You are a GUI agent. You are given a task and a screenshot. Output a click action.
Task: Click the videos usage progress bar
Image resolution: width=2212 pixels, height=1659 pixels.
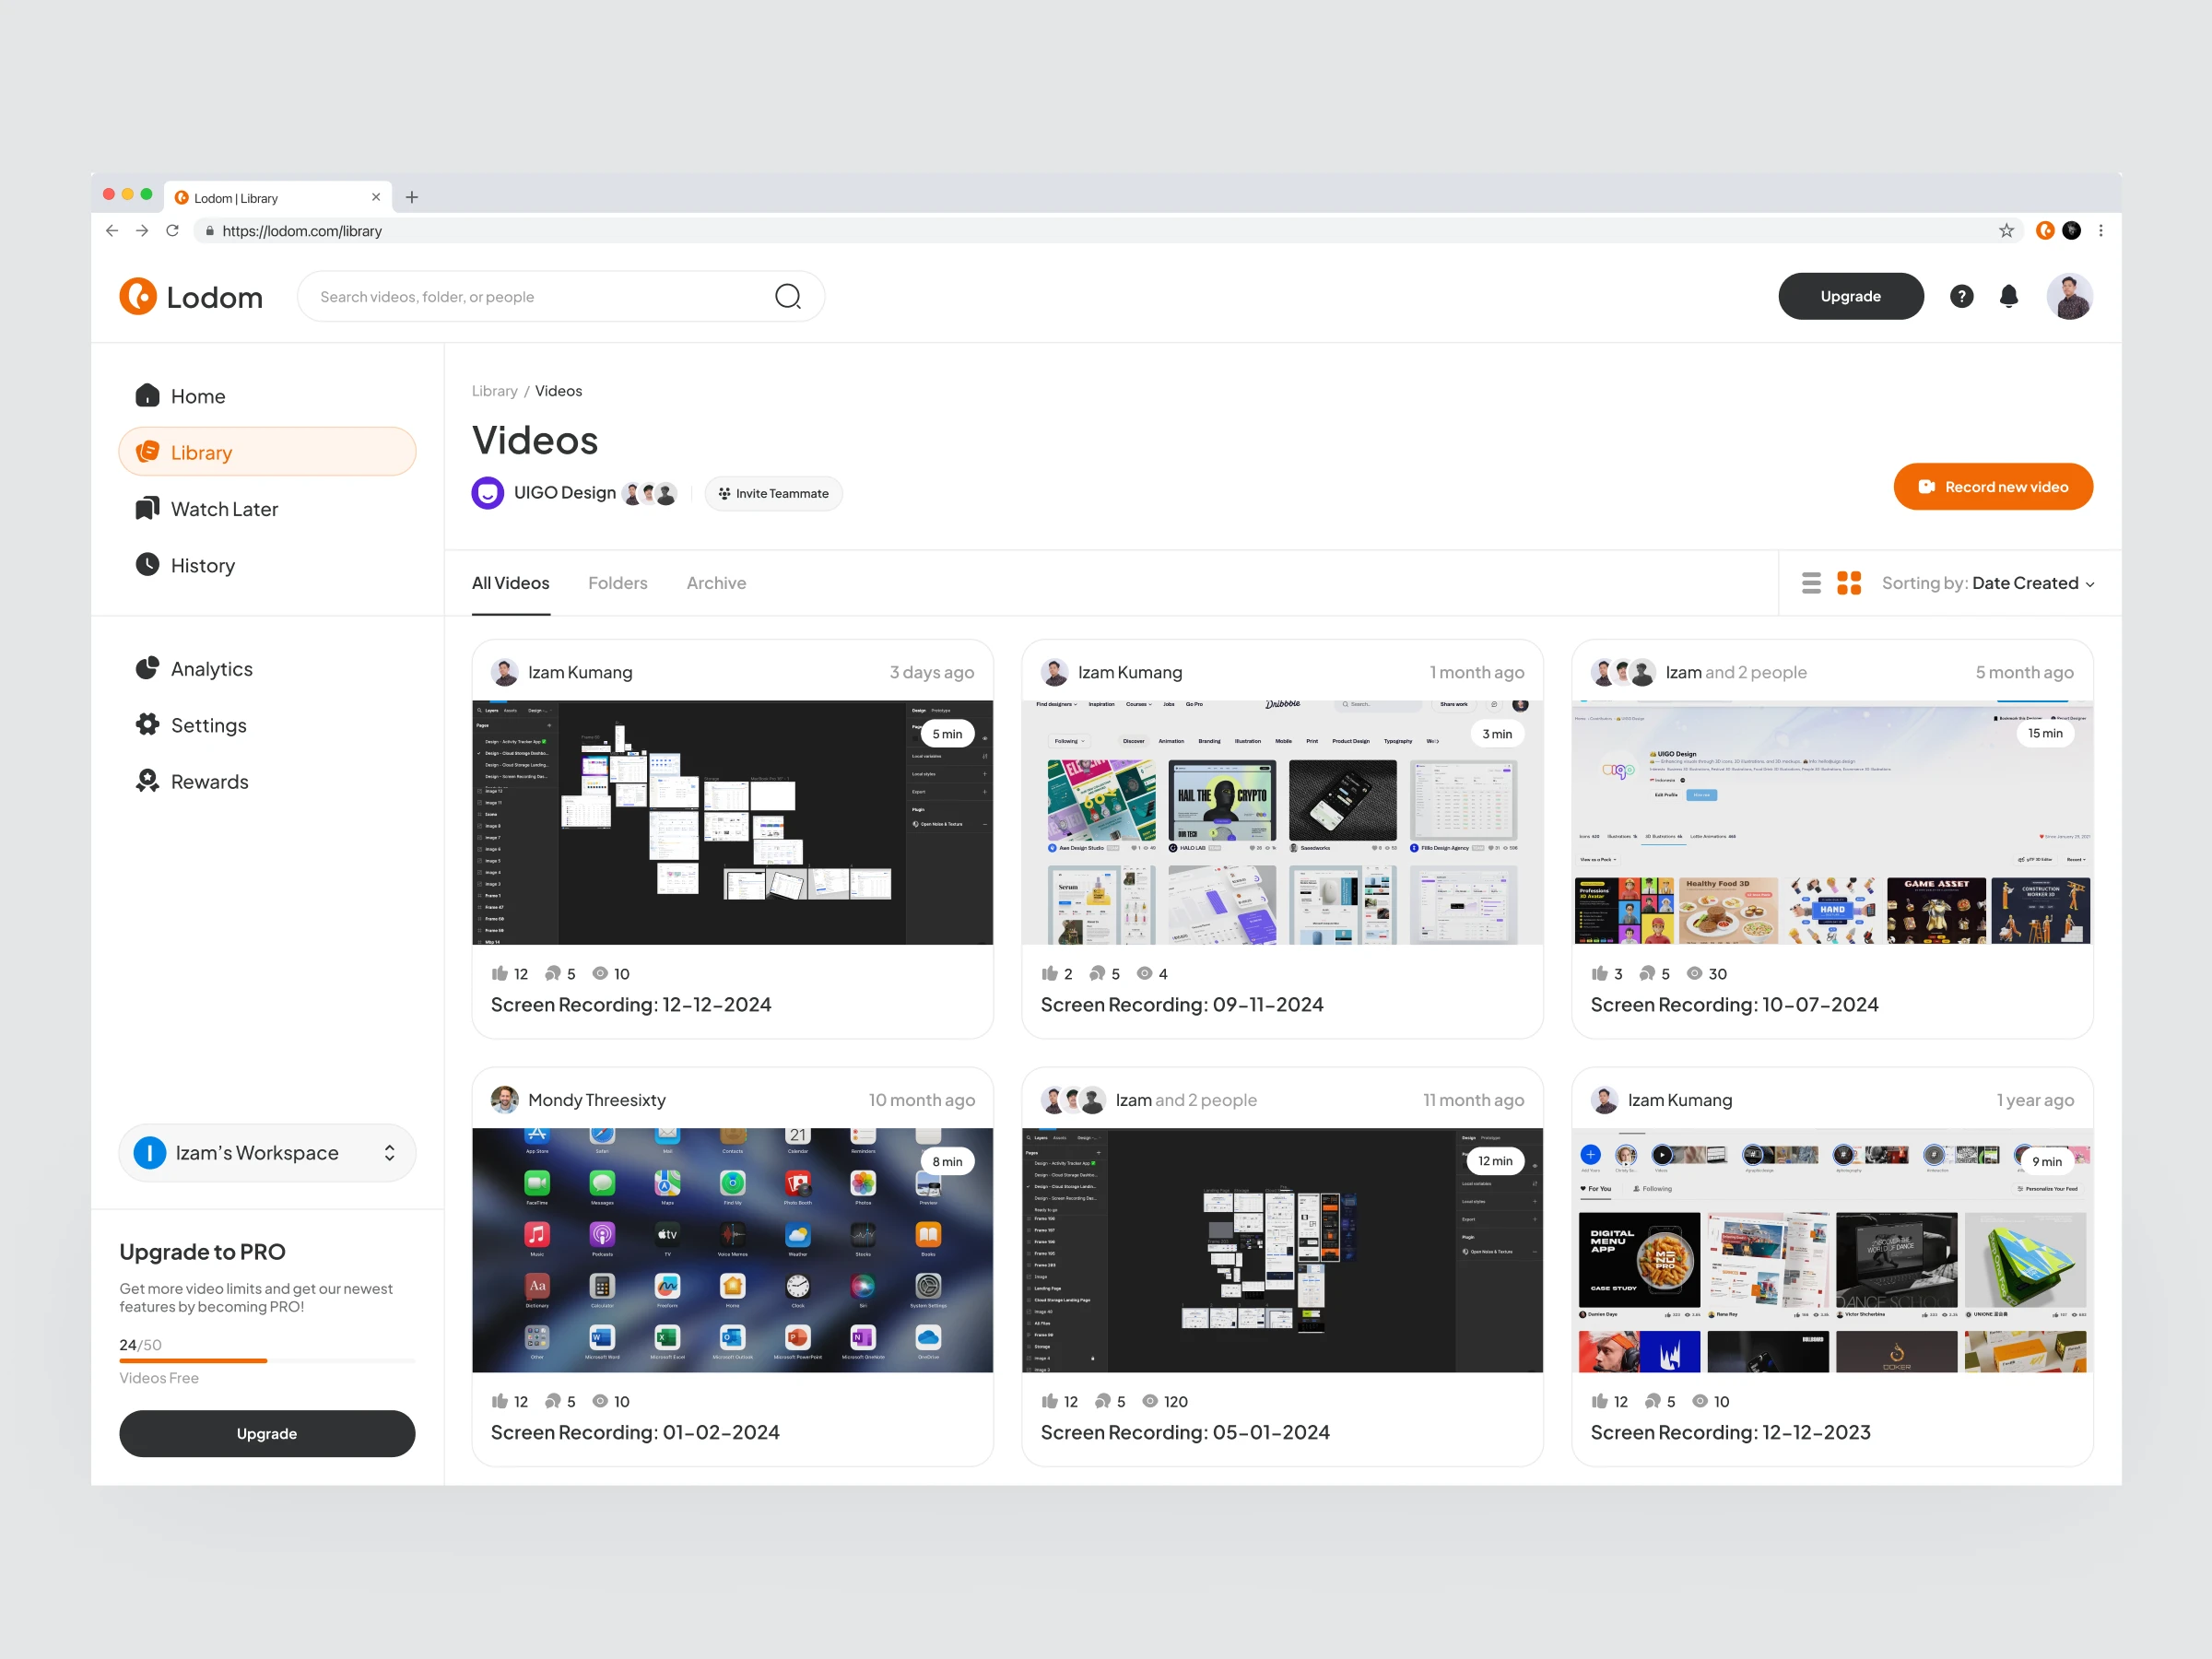click(267, 1361)
